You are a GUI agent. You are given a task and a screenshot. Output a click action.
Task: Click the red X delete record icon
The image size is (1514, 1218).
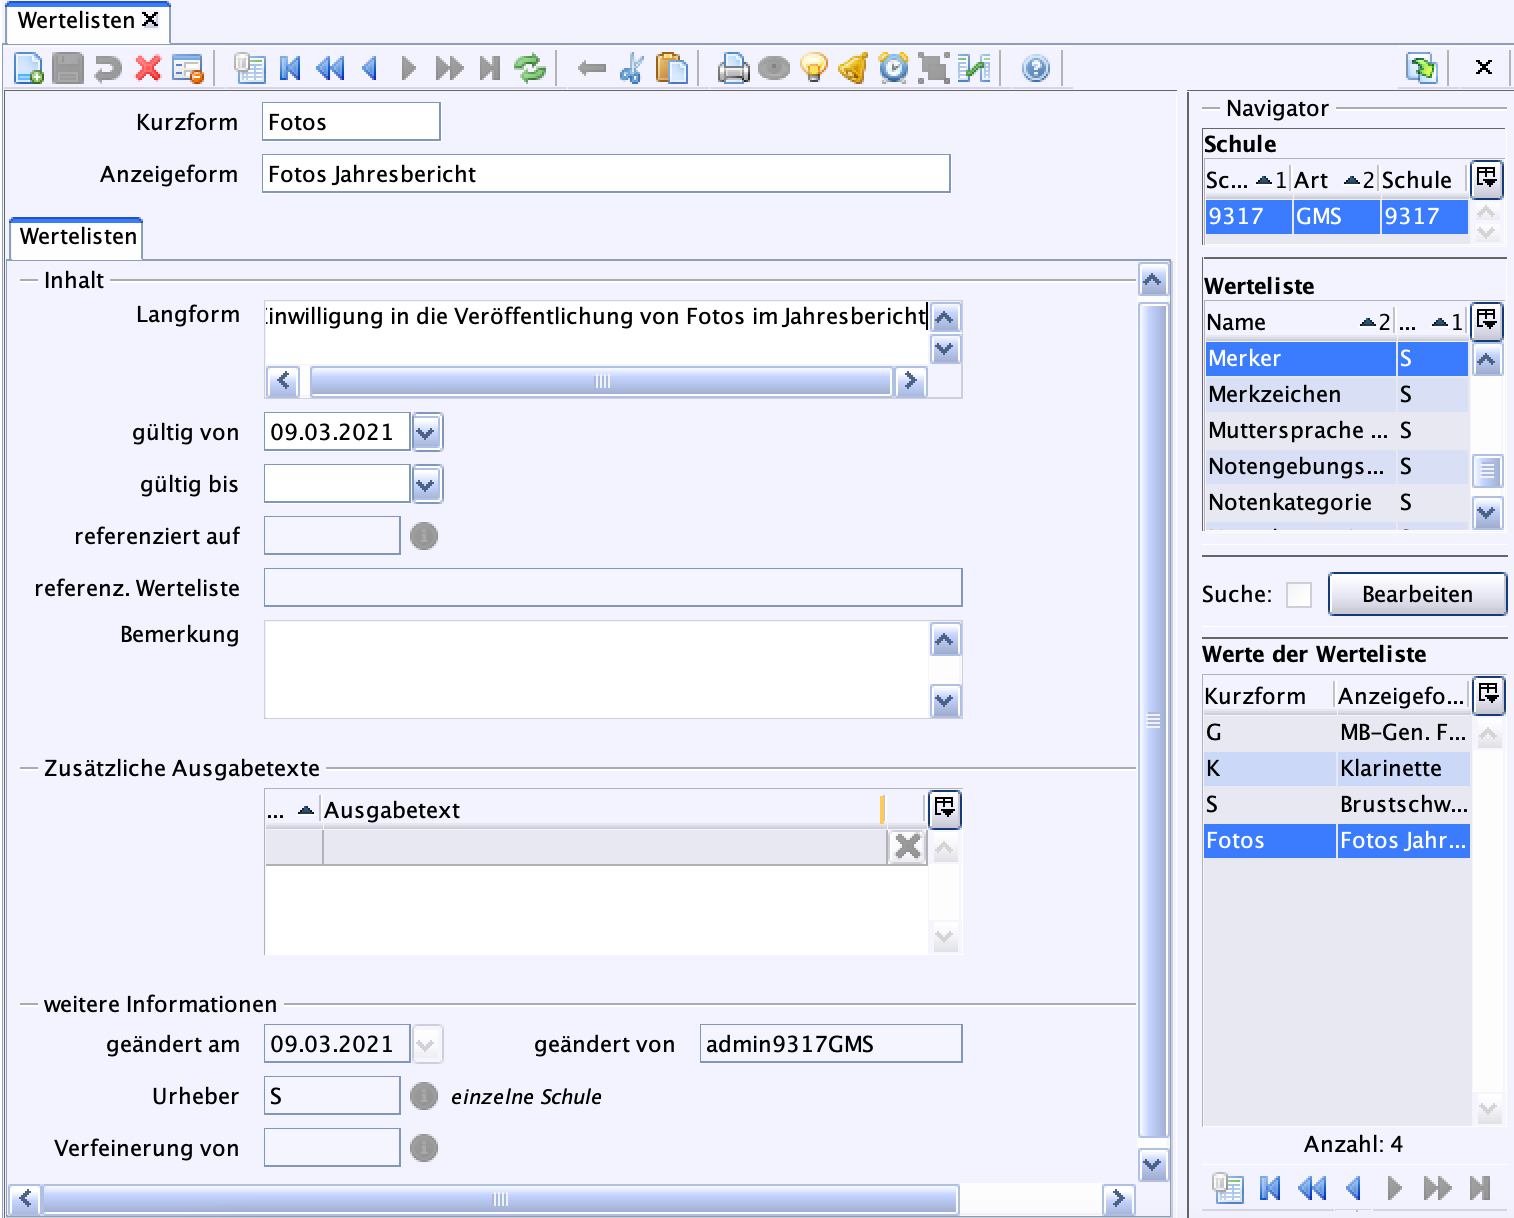148,68
